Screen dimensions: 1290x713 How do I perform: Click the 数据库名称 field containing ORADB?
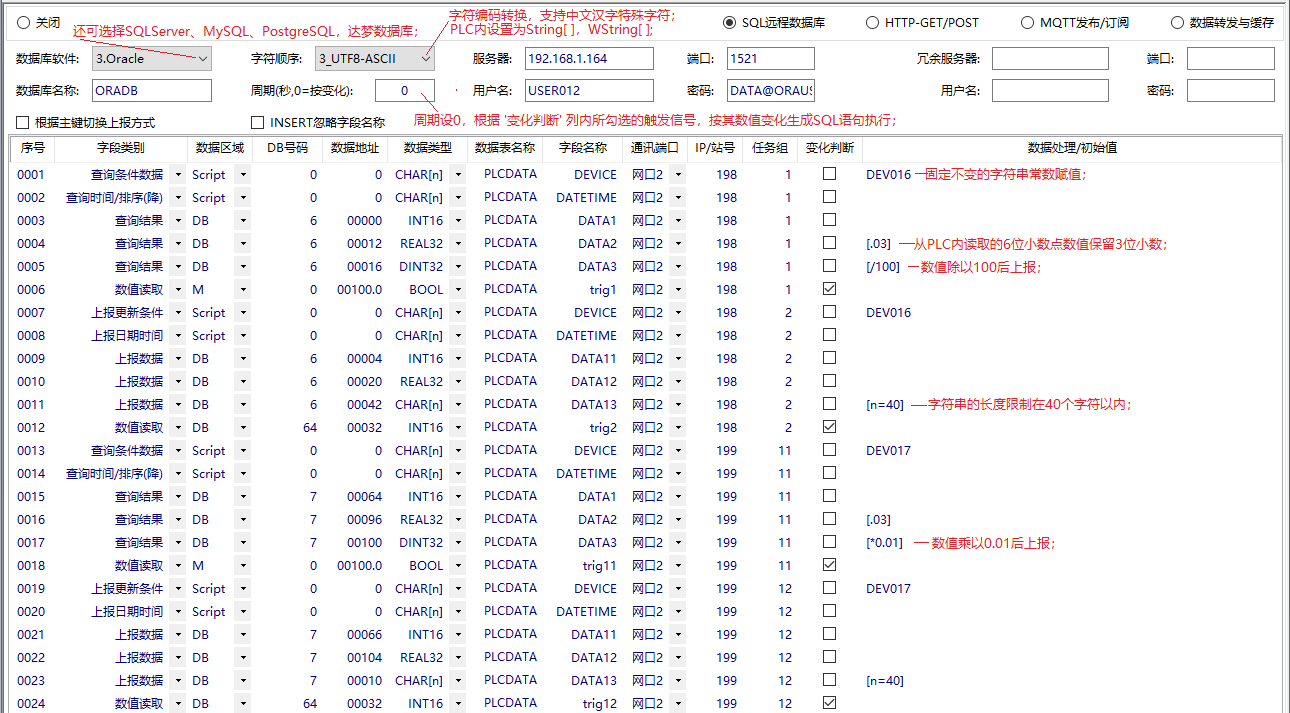pos(151,91)
